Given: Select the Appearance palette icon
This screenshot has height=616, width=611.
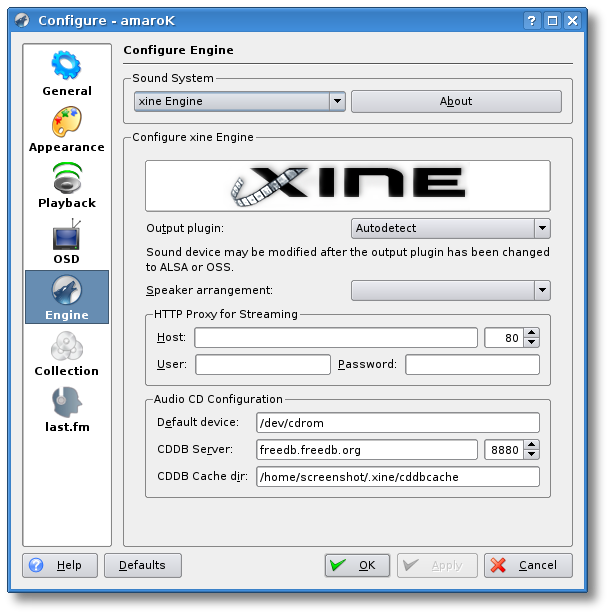Looking at the screenshot, I should pos(67,124).
